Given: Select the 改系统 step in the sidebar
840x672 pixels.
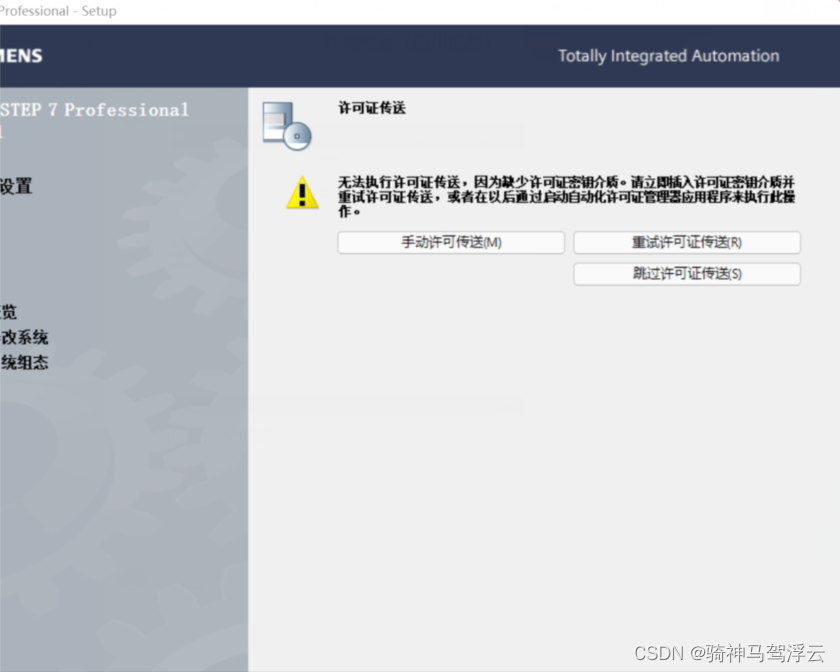Looking at the screenshot, I should pyautogui.click(x=25, y=337).
